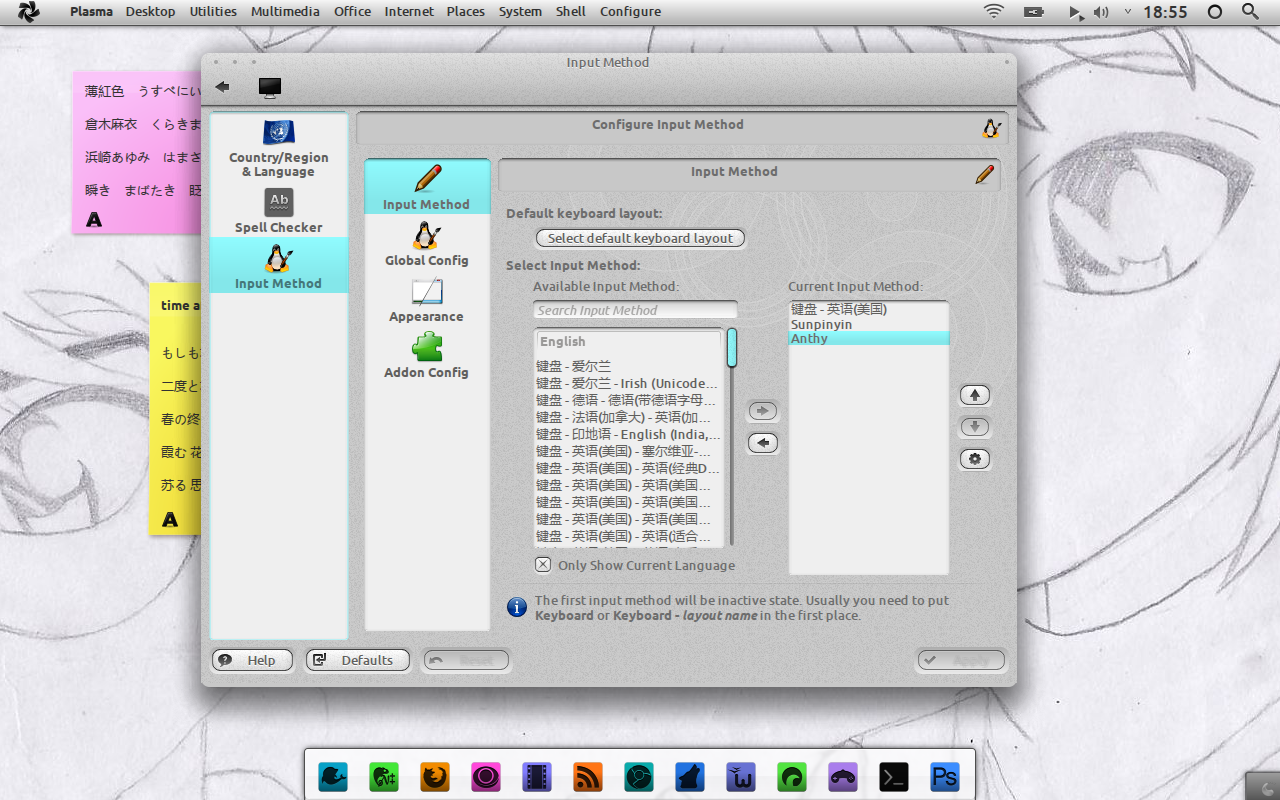Screen dimensions: 1280x800
Task: Open the orange RSS feed reader icon
Action: [x=588, y=777]
